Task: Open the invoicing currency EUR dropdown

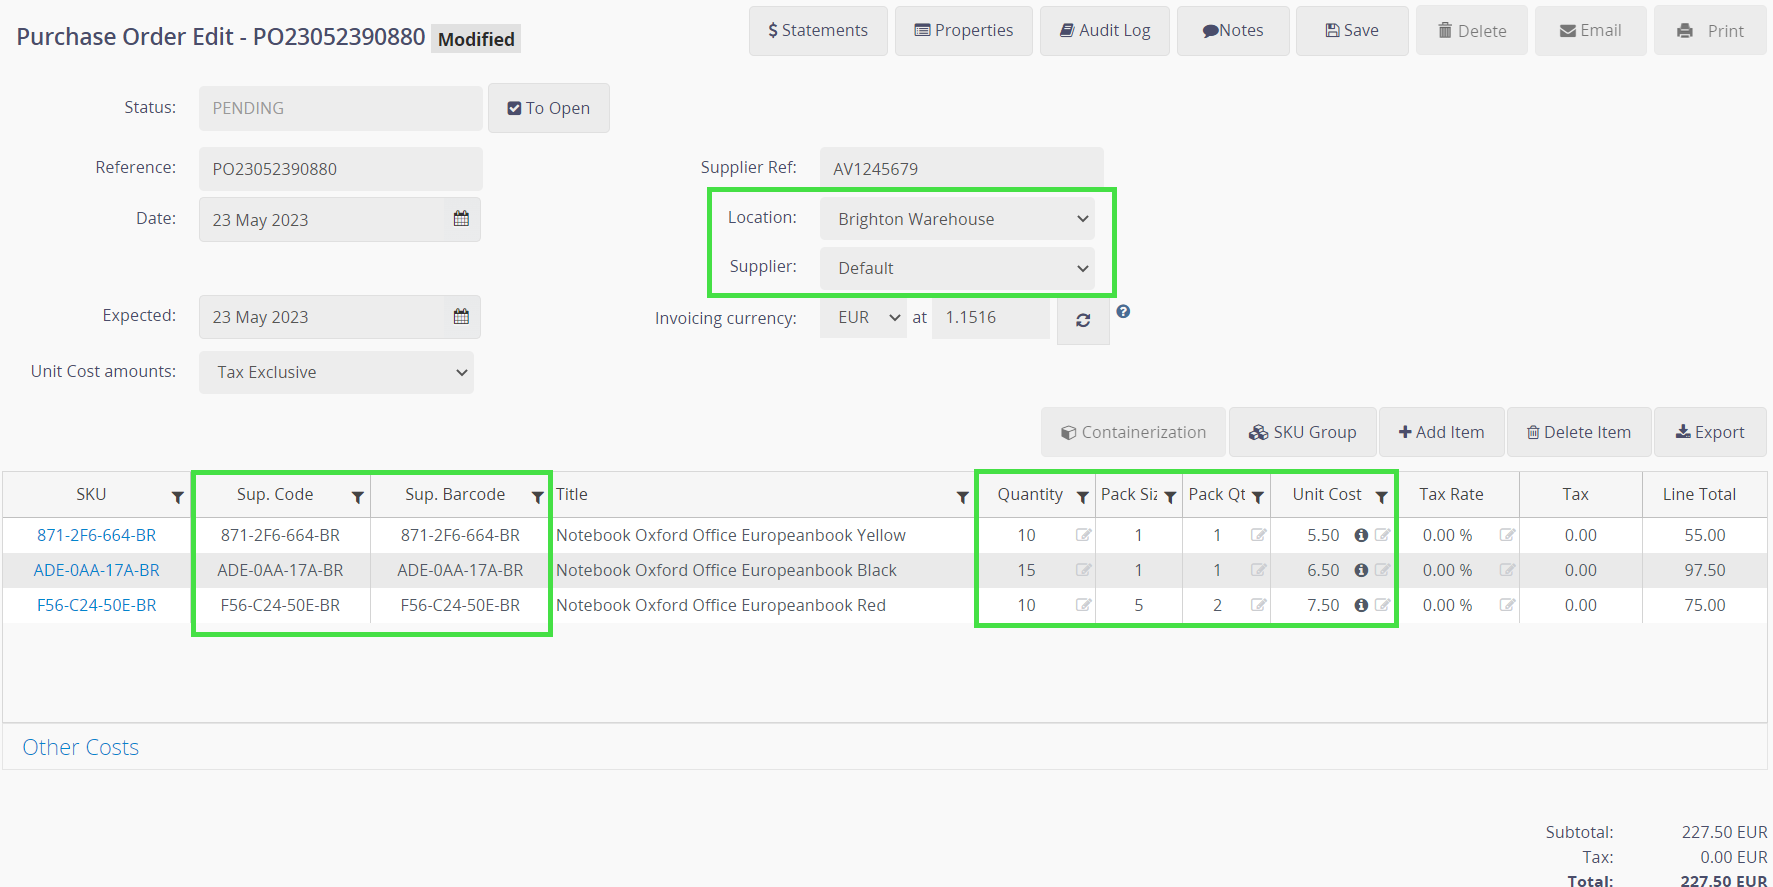Action: tap(863, 317)
